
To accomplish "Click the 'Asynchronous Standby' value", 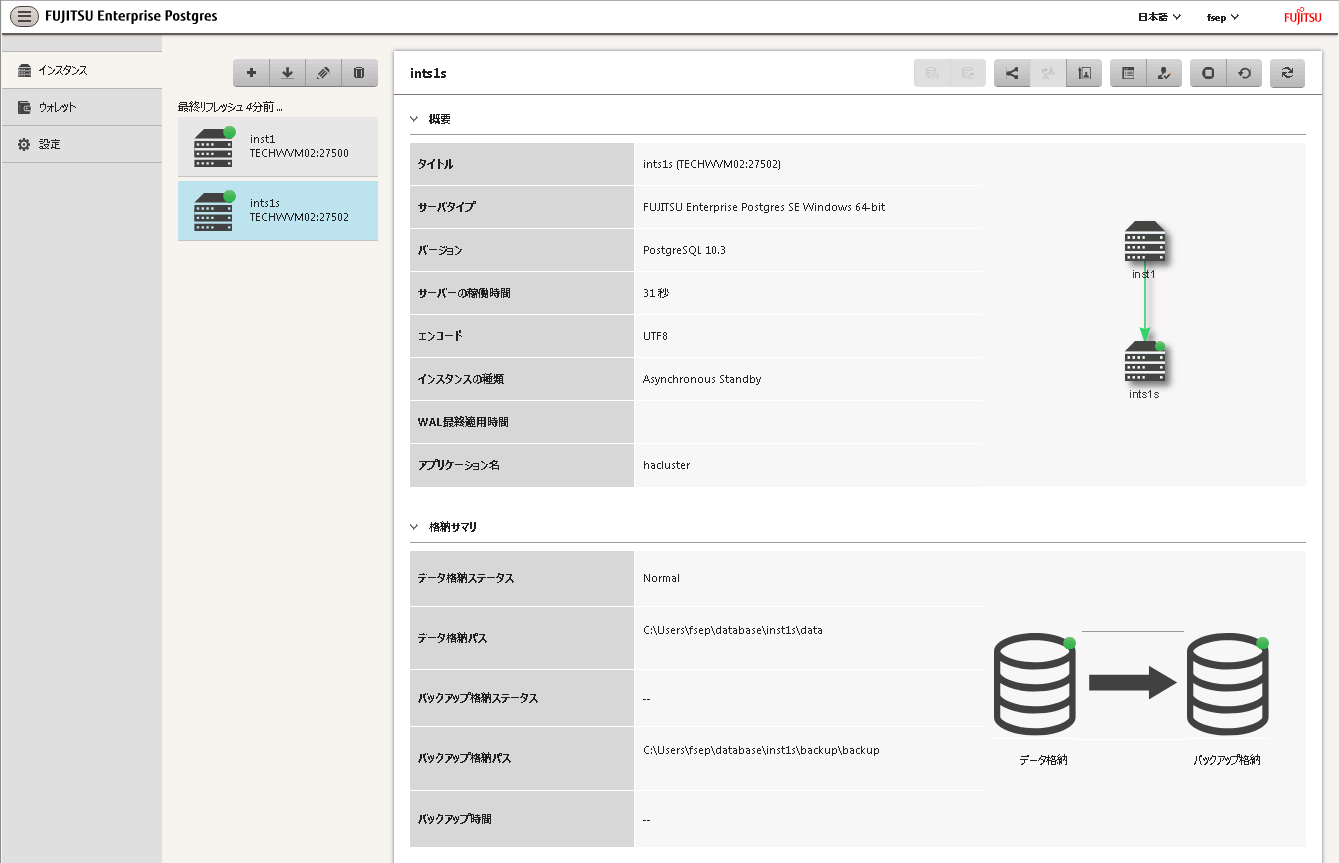I will point(702,379).
